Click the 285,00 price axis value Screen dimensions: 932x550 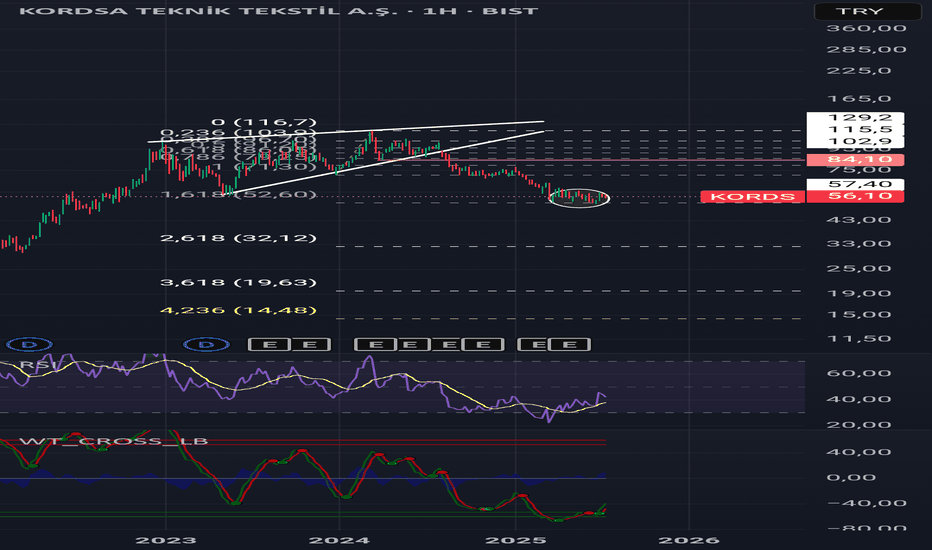click(x=867, y=49)
